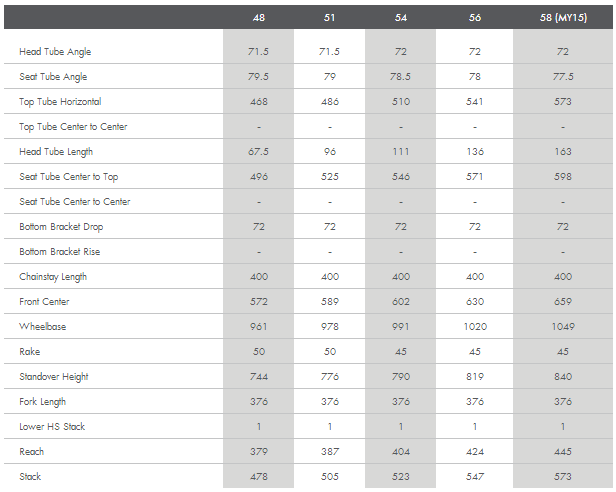
Task: Click the Stack value 573 for size 58
Action: [563, 477]
